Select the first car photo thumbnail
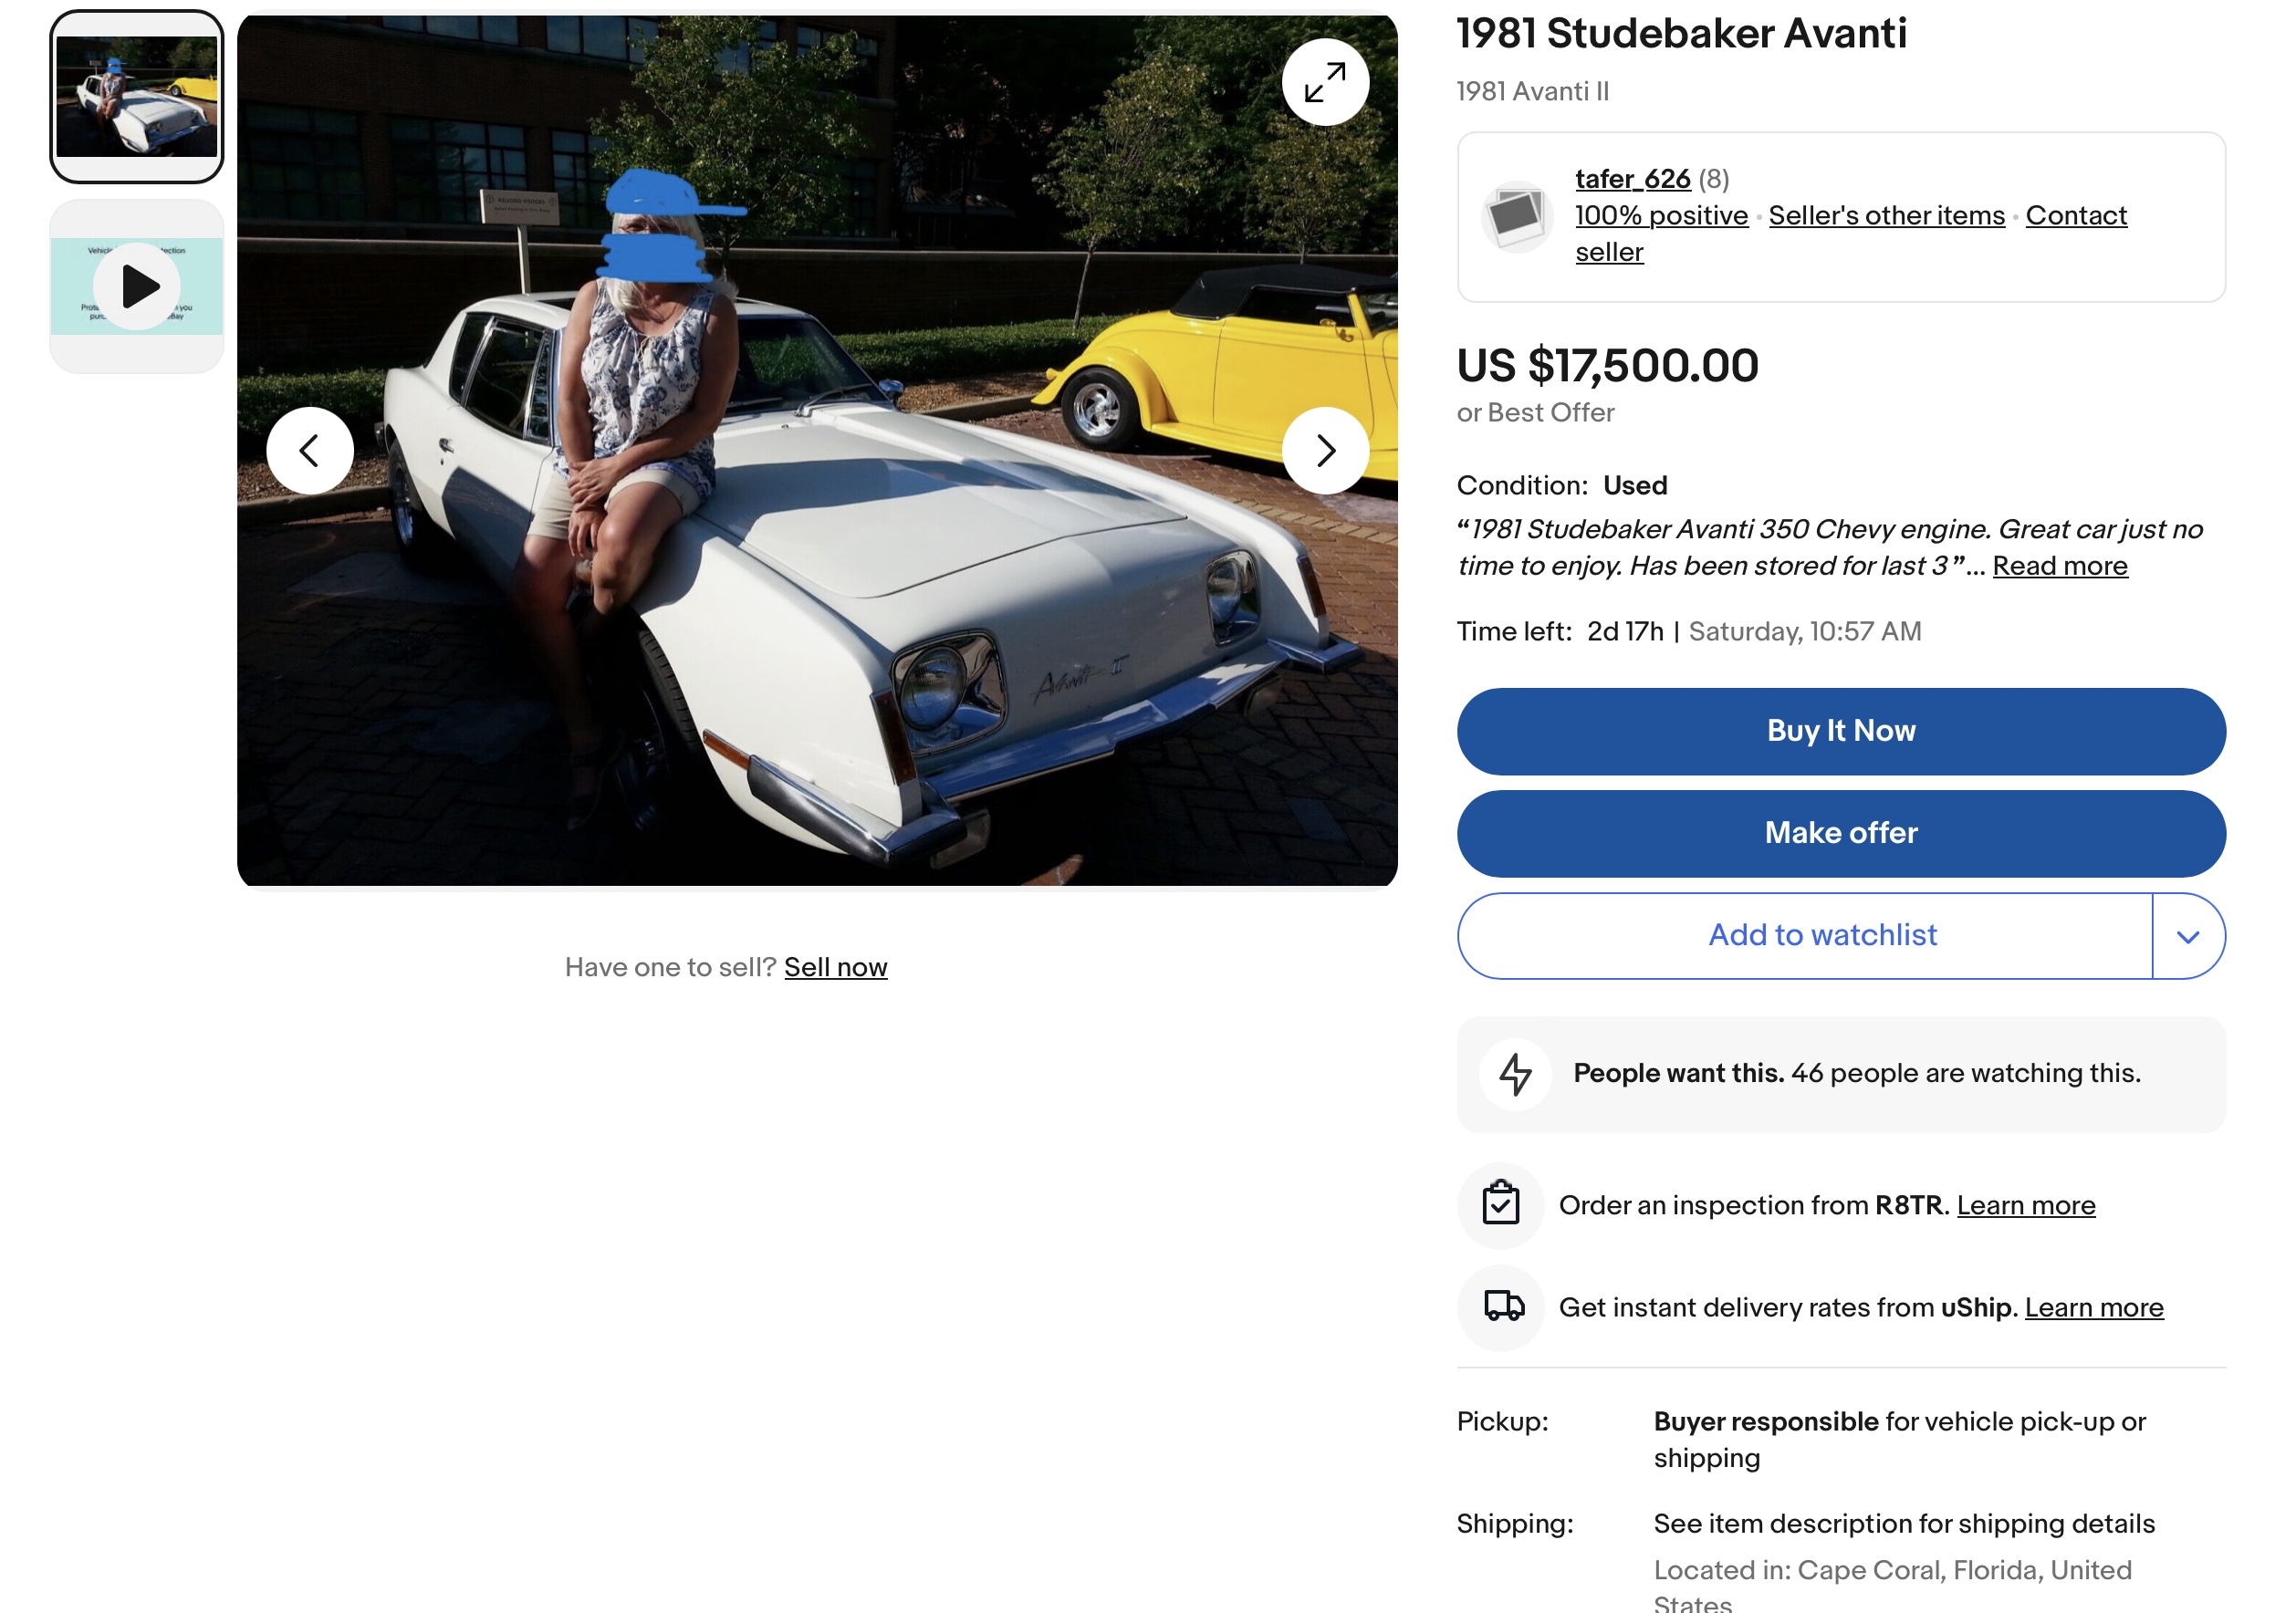The image size is (2296, 1613). [x=137, y=96]
